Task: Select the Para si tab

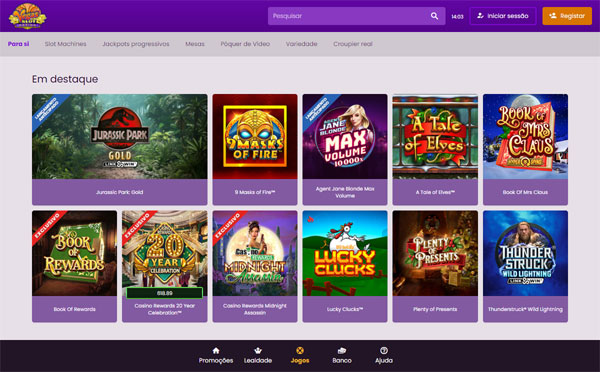Action: pyautogui.click(x=18, y=44)
